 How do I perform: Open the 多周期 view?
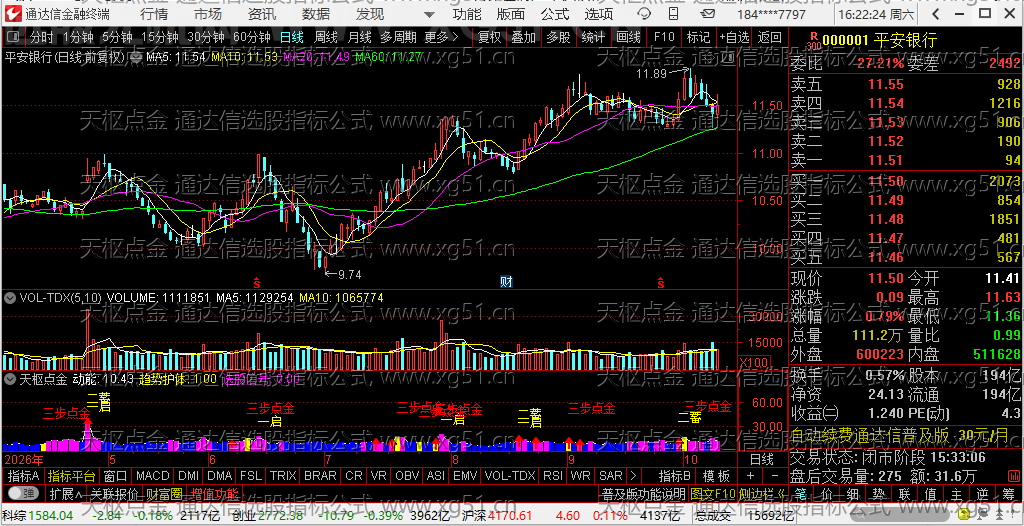coord(398,37)
